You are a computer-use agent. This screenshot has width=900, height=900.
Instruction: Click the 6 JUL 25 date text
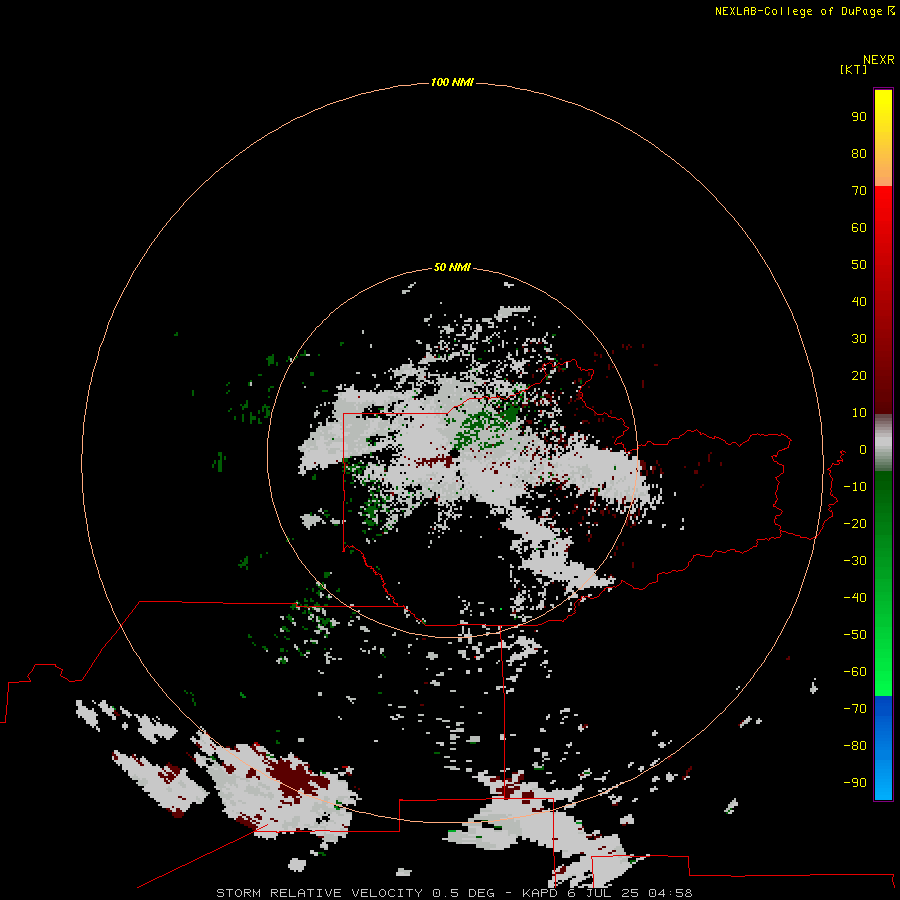pos(603,893)
